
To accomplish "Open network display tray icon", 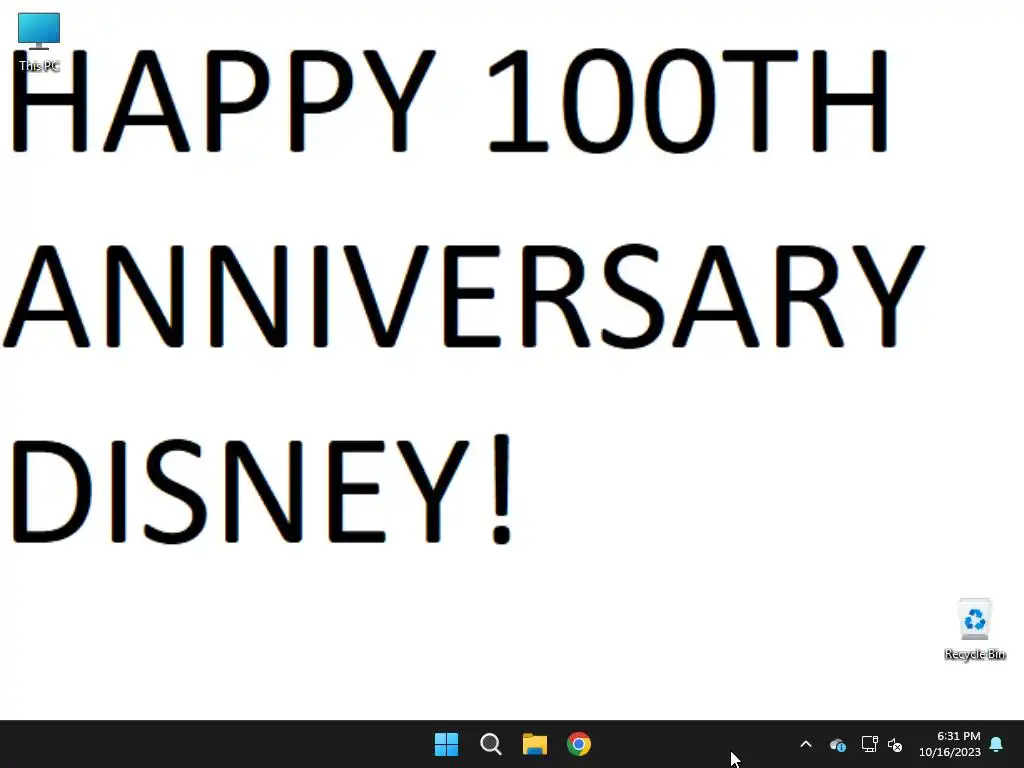I will [869, 744].
